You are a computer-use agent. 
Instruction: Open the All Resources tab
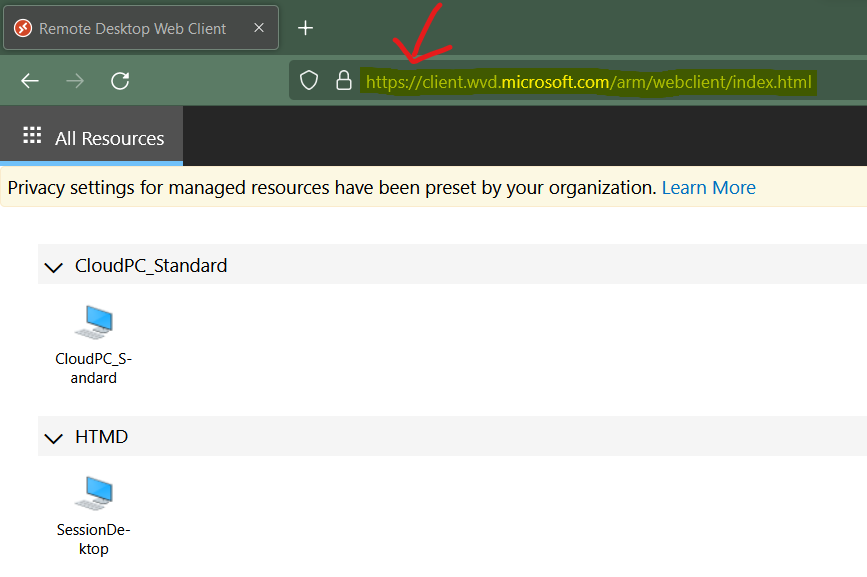click(92, 138)
